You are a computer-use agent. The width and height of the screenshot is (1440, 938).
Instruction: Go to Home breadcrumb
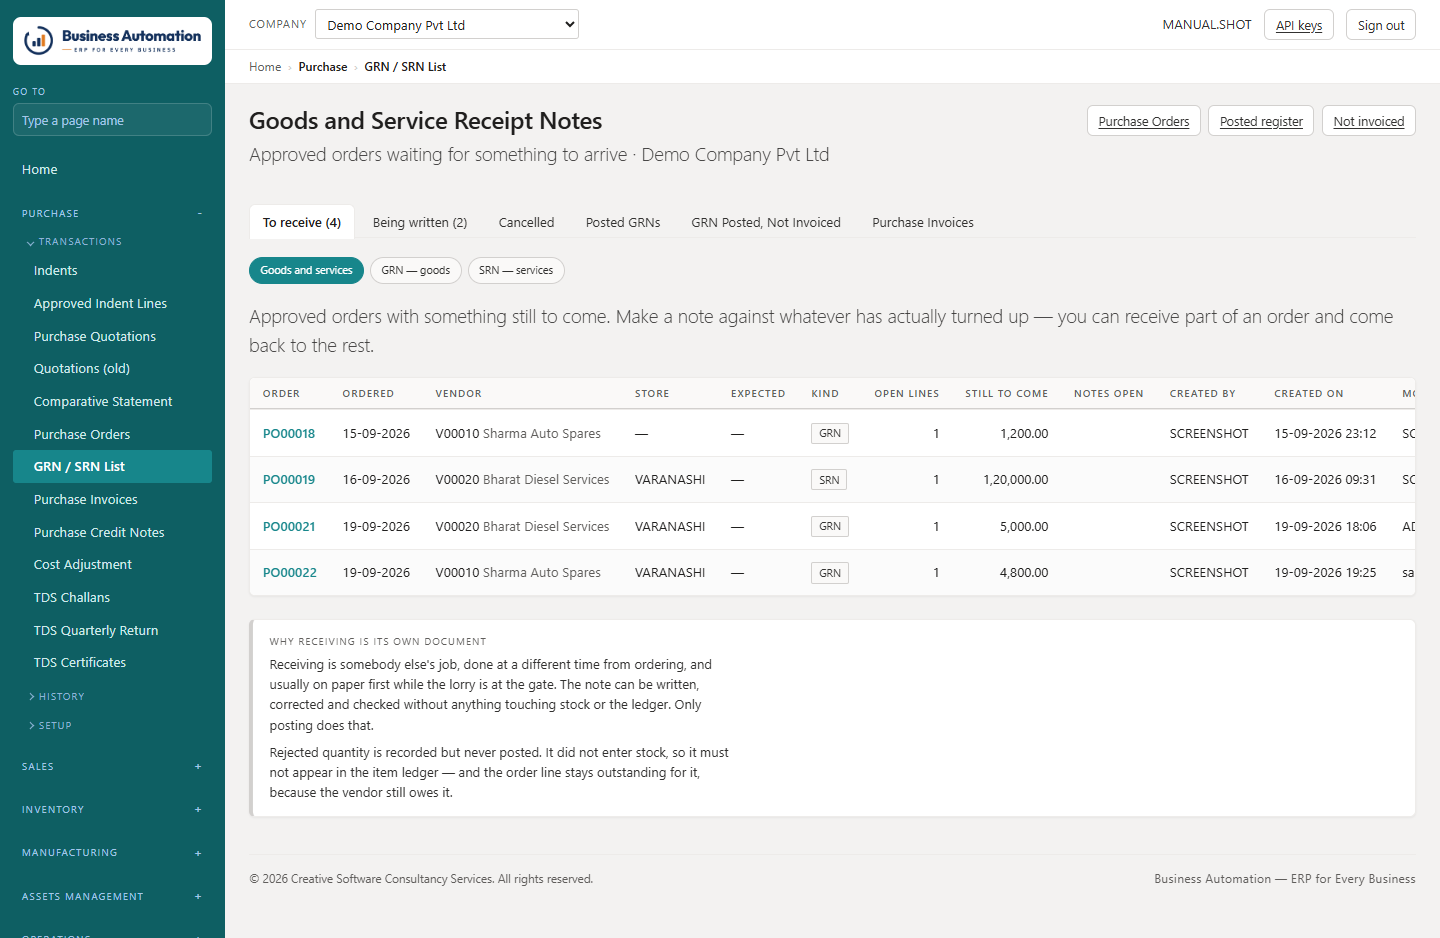[x=265, y=67]
